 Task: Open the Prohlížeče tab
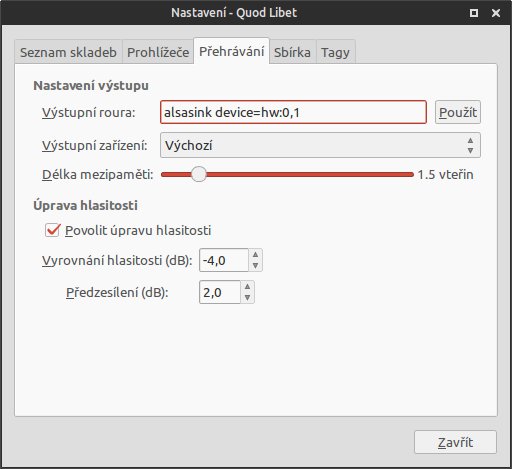158,52
